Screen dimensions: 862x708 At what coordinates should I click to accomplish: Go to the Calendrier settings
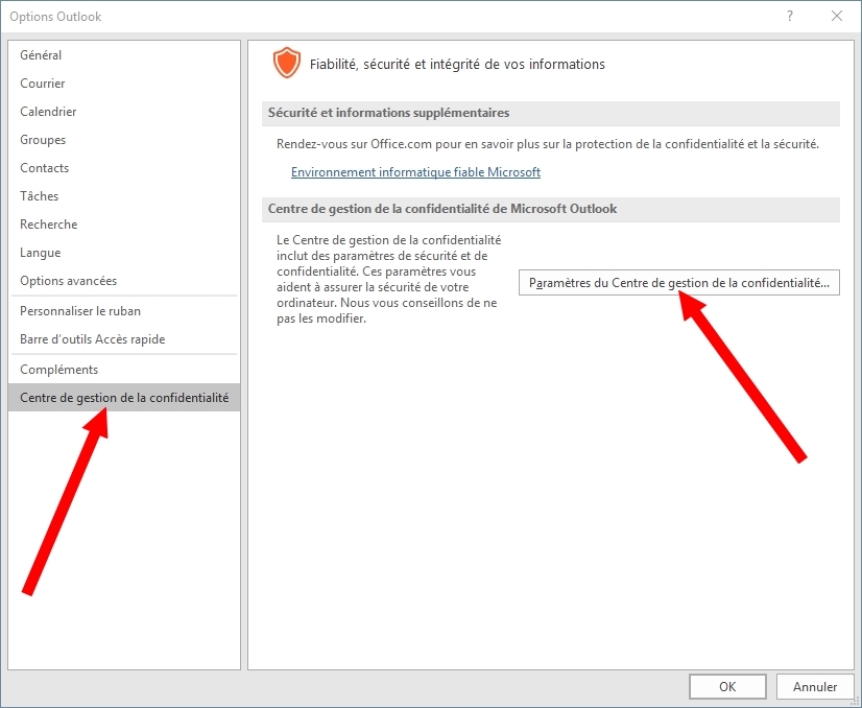pos(48,111)
